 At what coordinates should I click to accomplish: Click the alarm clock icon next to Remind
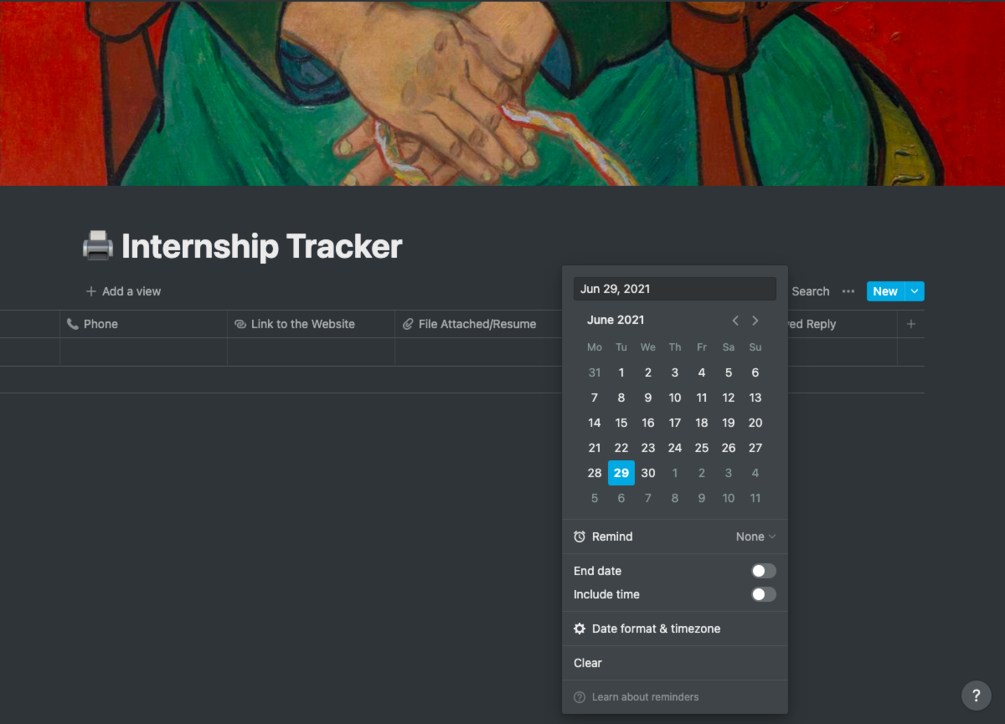pyautogui.click(x=579, y=536)
